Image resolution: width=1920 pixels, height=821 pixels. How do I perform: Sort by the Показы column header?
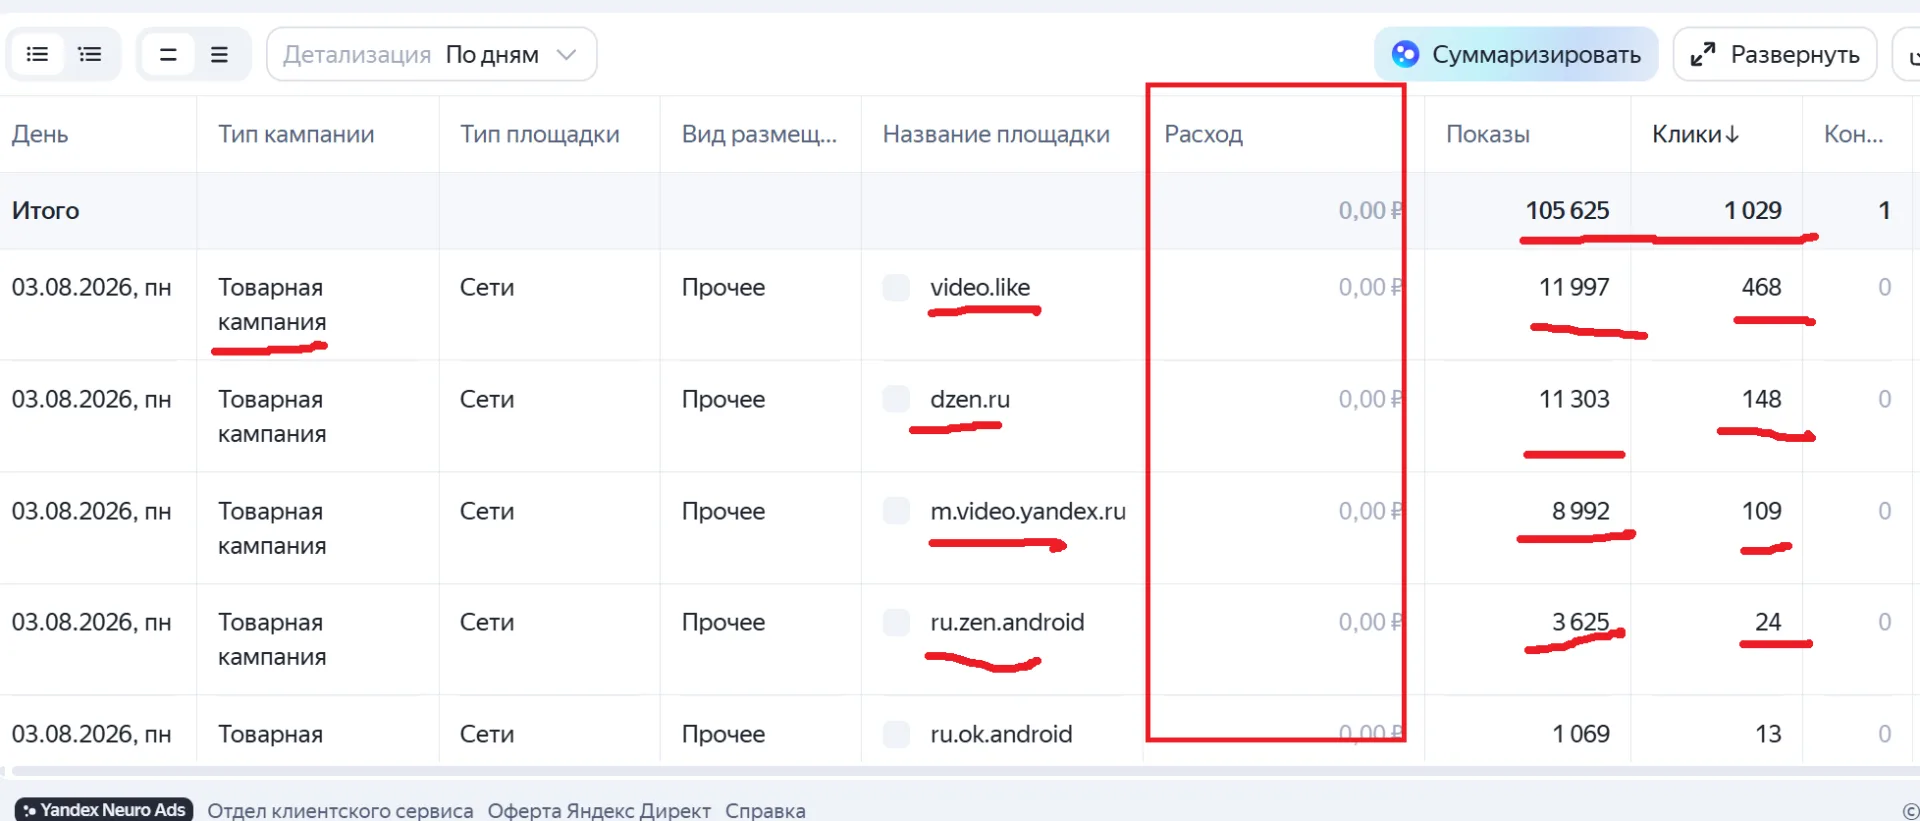(x=1488, y=134)
